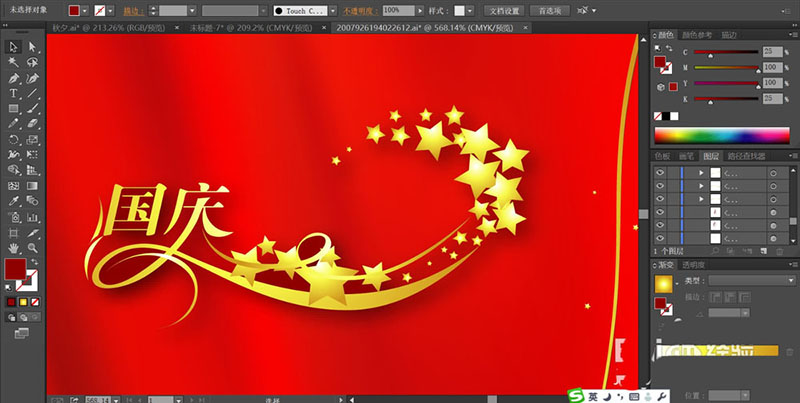Click the 不透明度 opacity link

click(x=360, y=11)
